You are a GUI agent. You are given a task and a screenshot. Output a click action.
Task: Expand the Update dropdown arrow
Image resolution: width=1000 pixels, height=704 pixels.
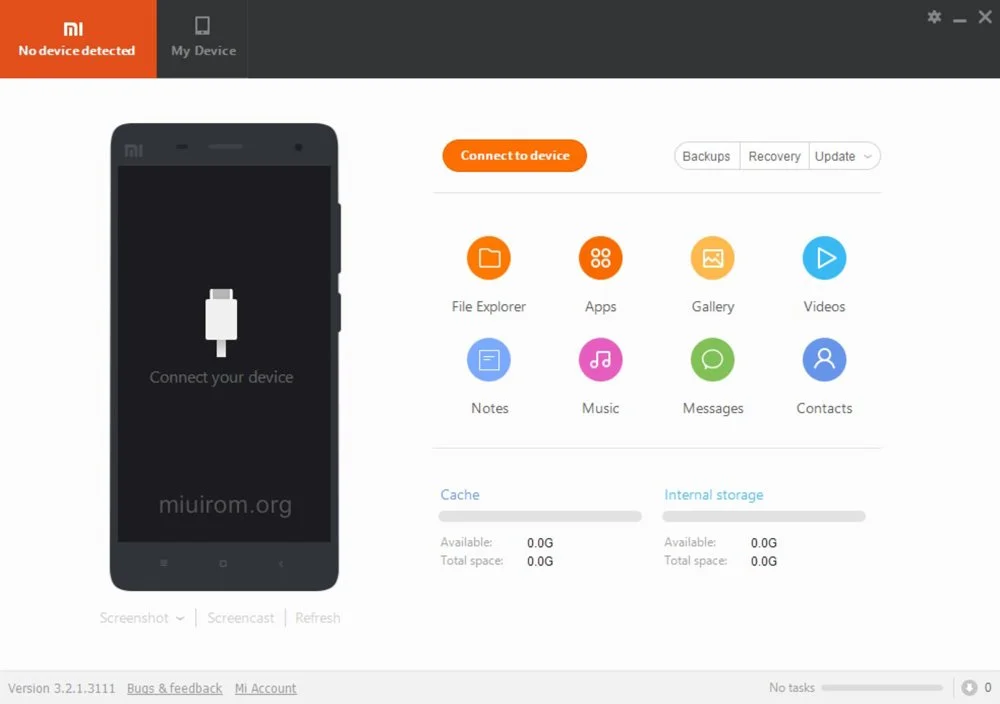(x=867, y=156)
